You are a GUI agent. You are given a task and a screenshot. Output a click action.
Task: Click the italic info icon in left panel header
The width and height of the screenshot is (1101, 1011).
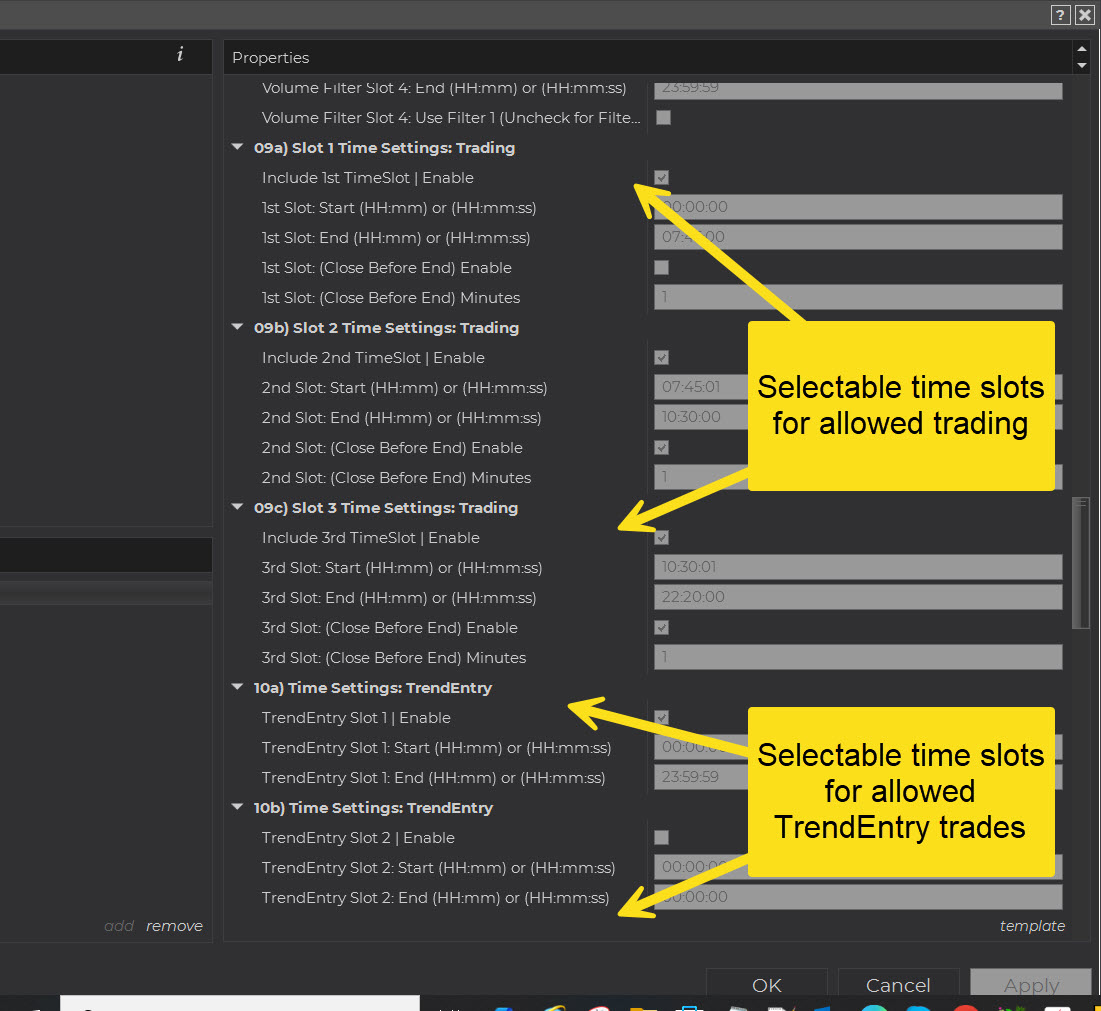180,55
